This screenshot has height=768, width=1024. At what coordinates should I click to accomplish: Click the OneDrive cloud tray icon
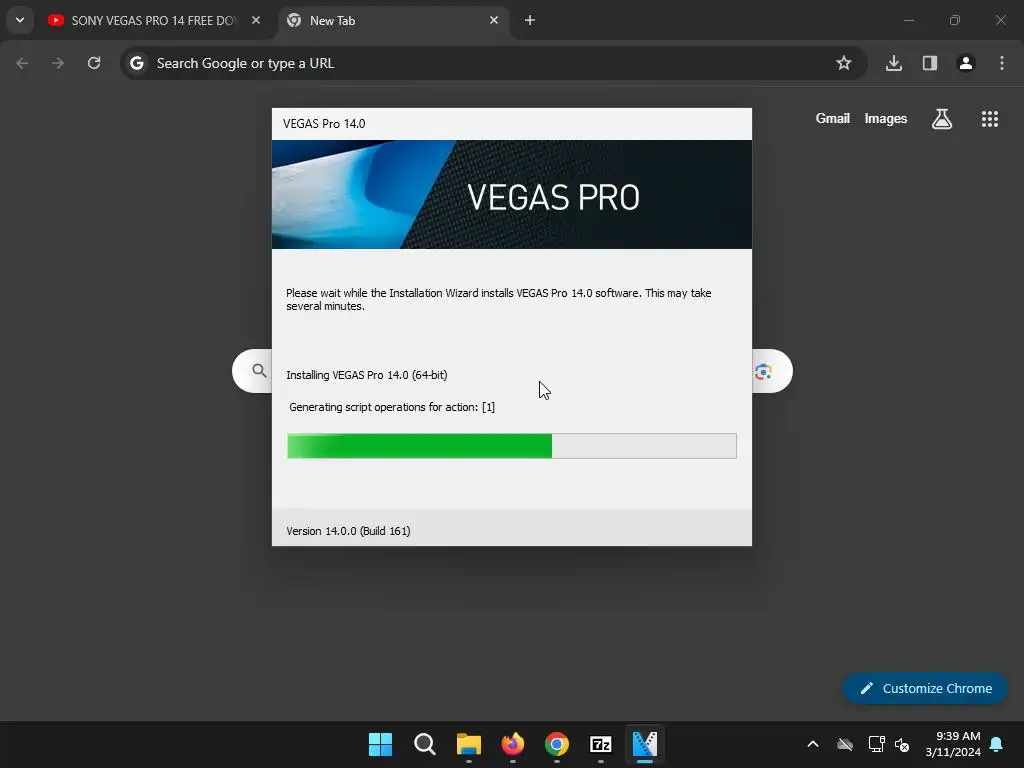pos(845,744)
